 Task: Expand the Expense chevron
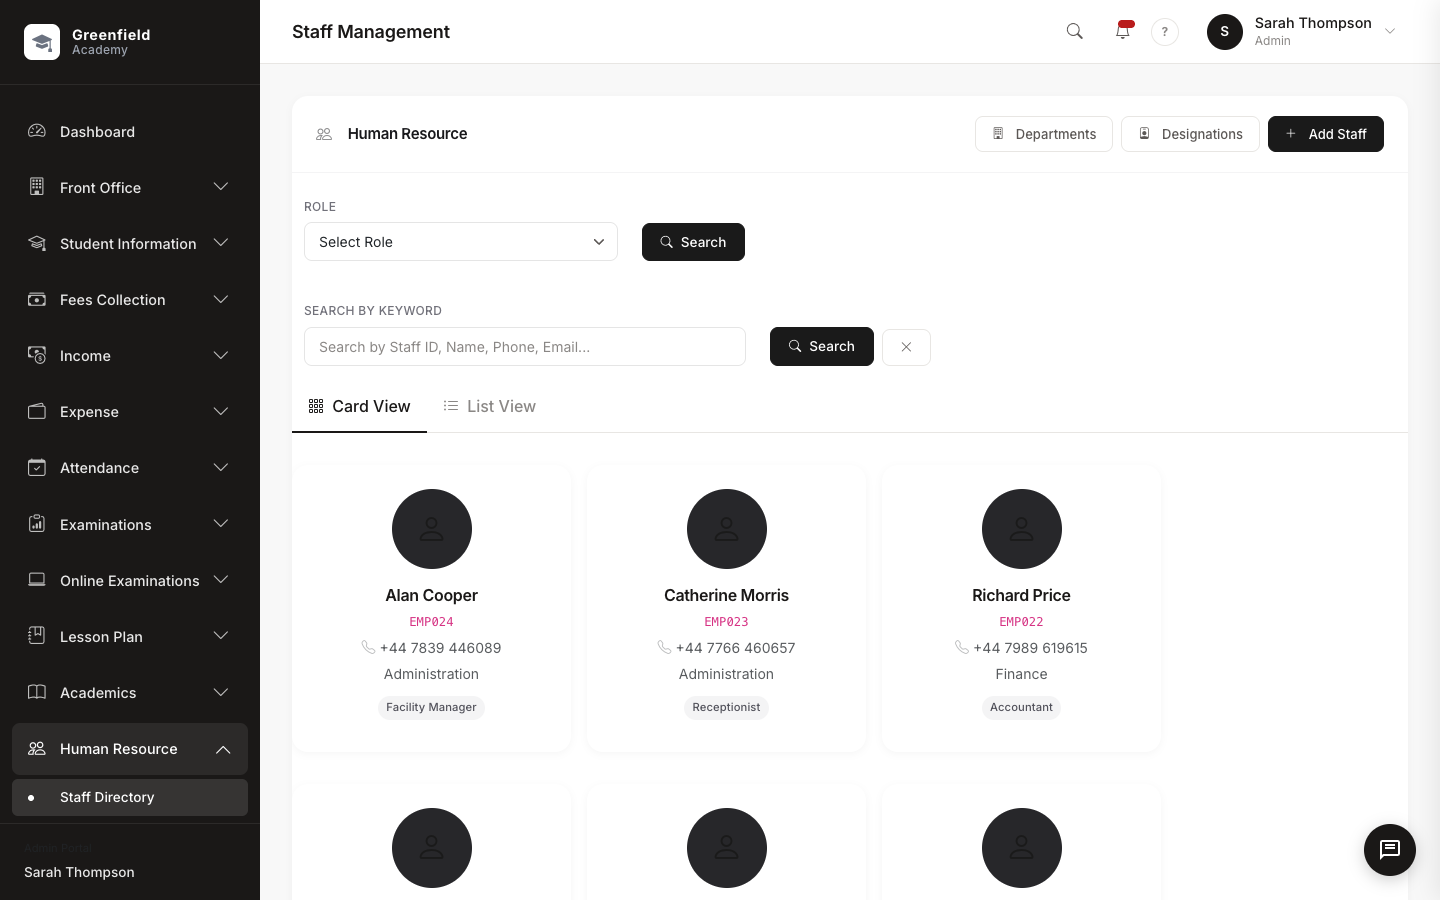pos(221,411)
